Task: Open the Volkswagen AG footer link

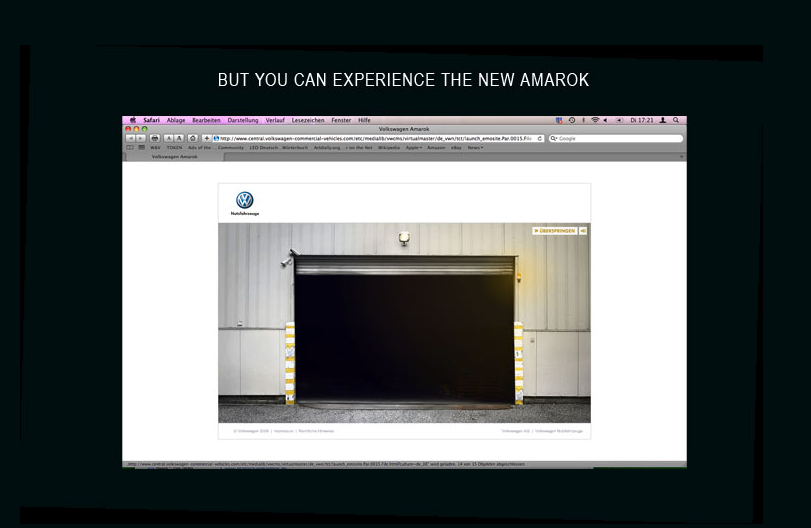Action: [516, 431]
